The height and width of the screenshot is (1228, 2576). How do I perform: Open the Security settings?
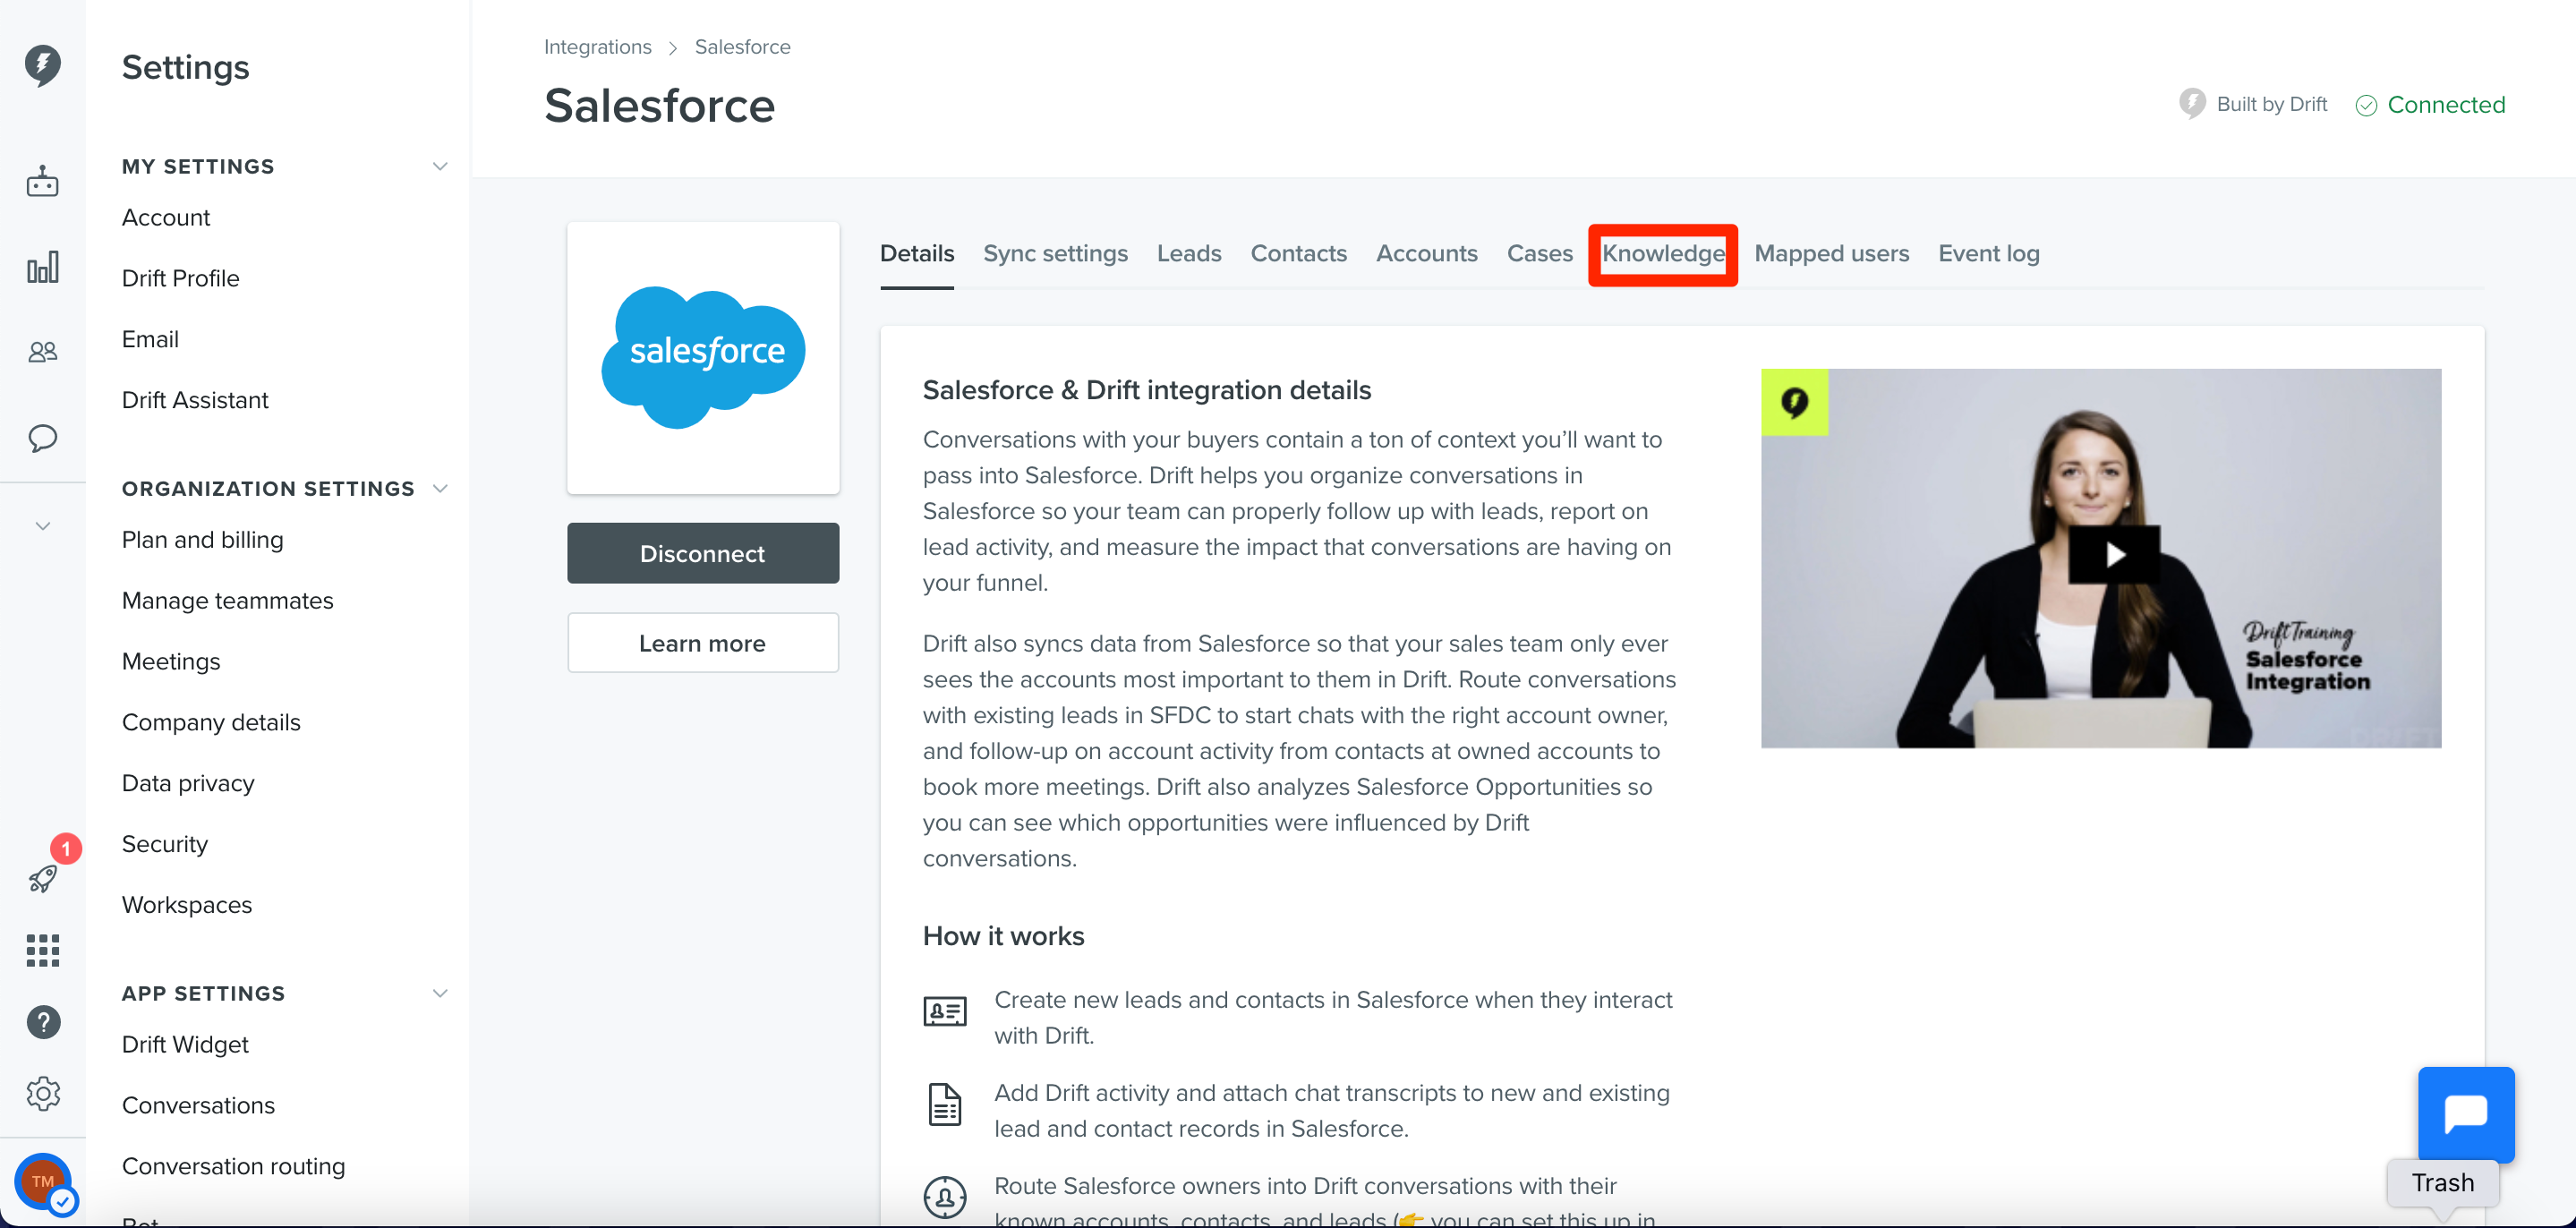point(165,844)
